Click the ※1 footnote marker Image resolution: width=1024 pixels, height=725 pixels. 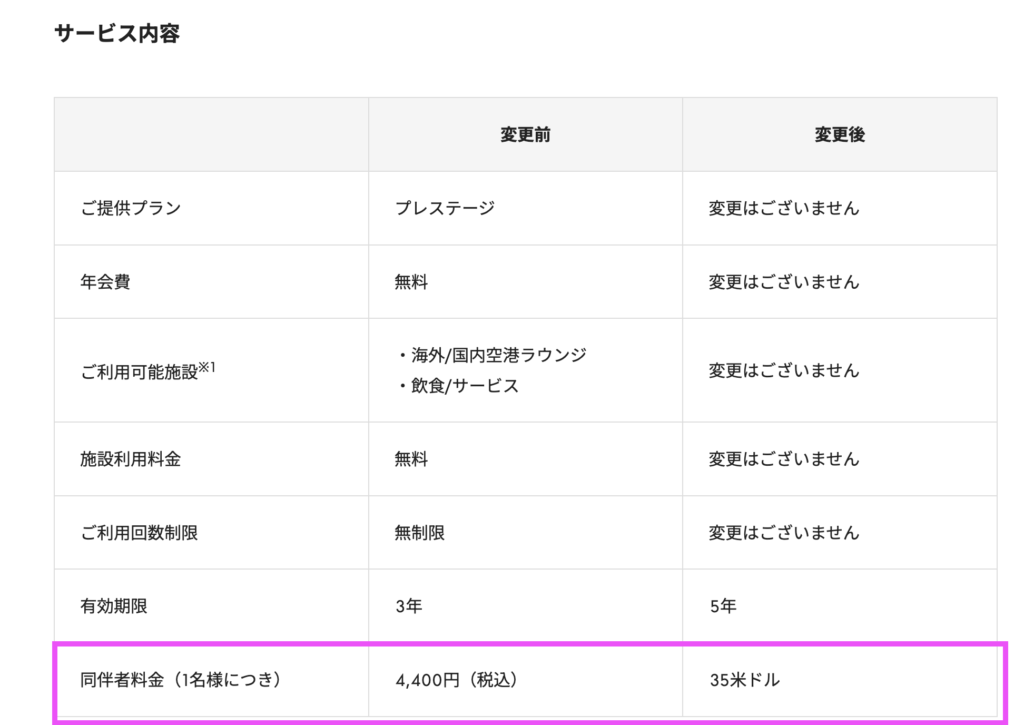[207, 366]
